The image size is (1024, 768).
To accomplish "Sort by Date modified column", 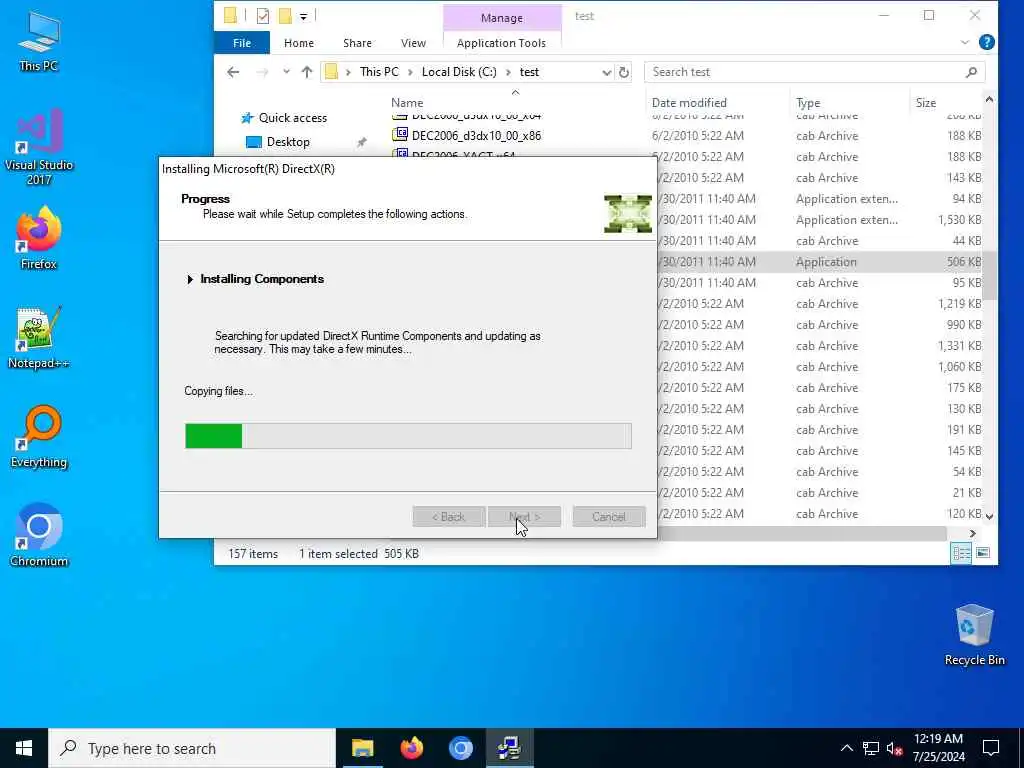I will [x=689, y=103].
